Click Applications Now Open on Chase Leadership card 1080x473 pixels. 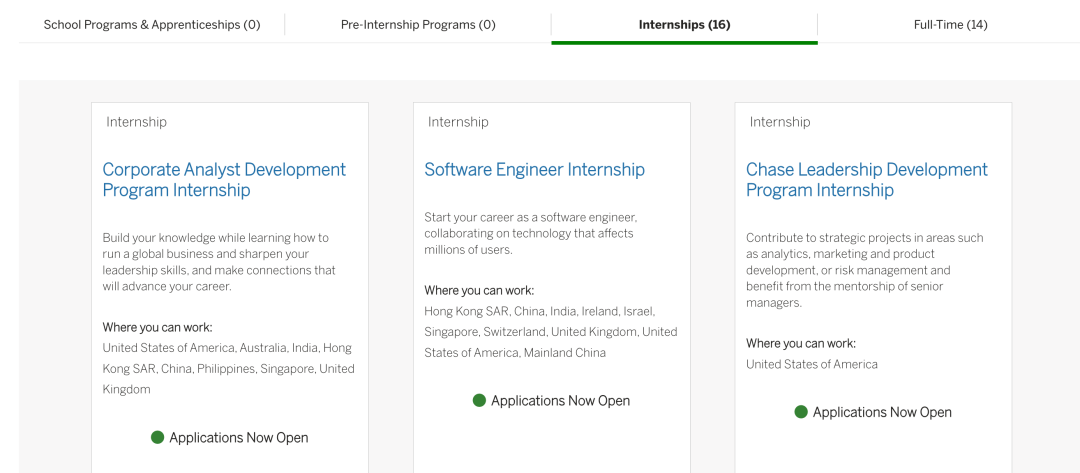pos(882,412)
